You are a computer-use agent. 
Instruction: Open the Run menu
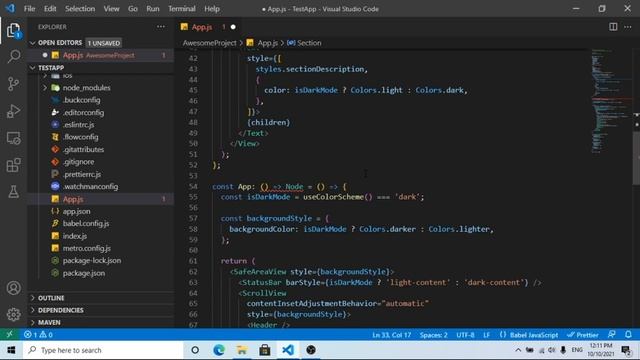click(x=153, y=9)
